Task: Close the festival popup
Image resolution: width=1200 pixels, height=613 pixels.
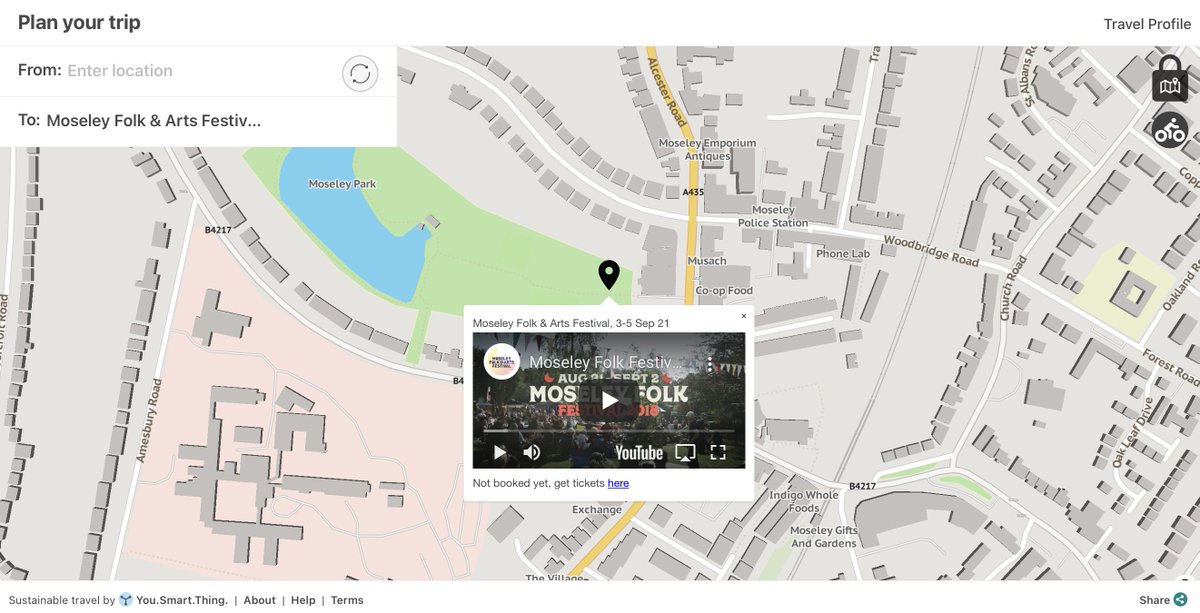Action: tap(743, 316)
